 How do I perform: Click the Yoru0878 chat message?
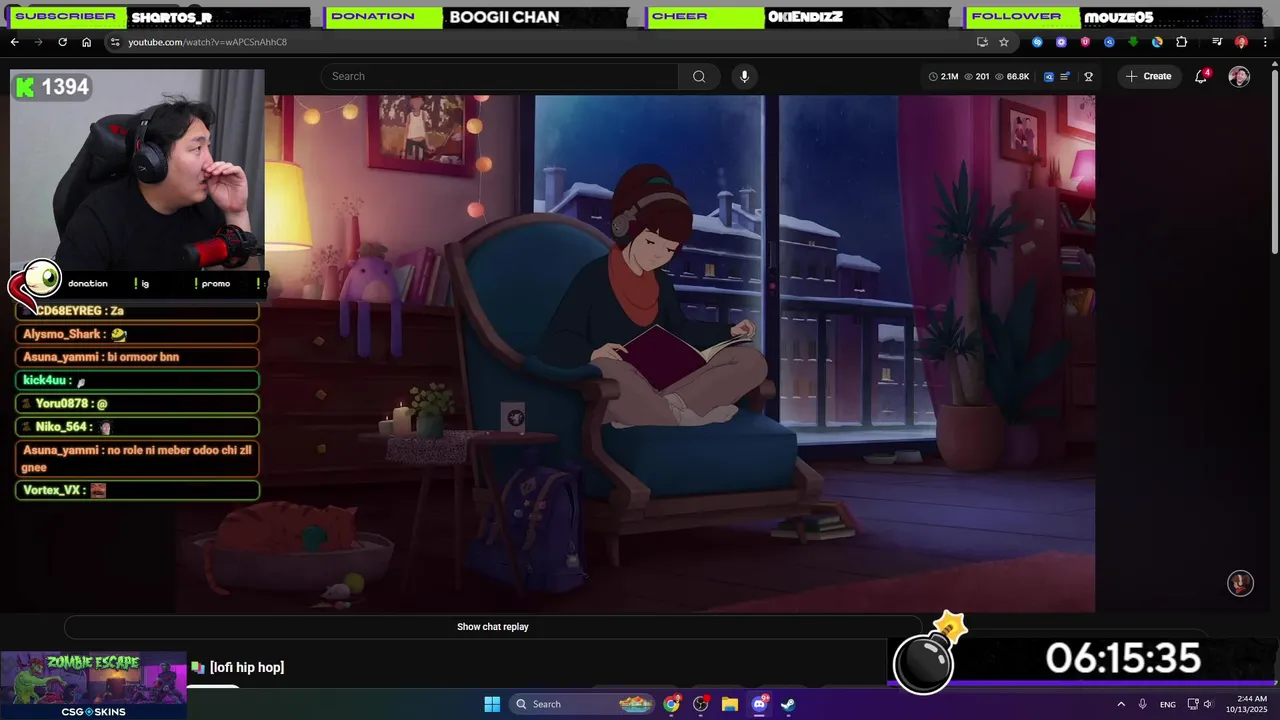point(138,403)
